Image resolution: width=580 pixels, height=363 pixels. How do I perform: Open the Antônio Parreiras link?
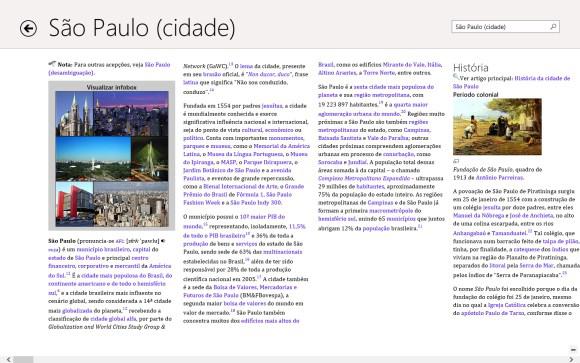(x=499, y=178)
